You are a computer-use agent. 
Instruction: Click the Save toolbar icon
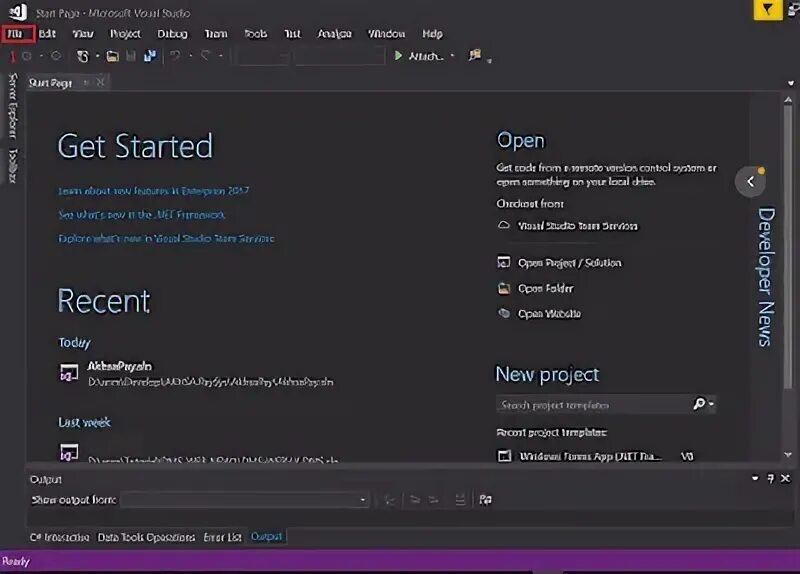(x=131, y=56)
